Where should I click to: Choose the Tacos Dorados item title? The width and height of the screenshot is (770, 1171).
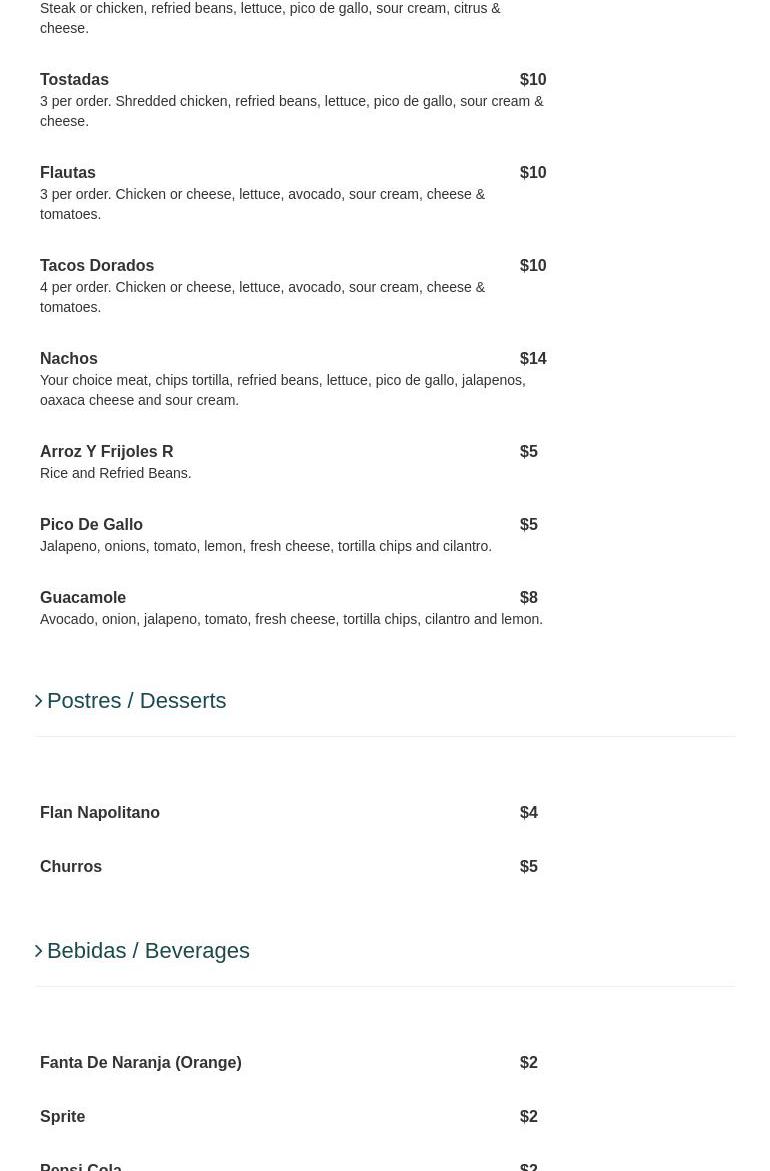[97, 266]
